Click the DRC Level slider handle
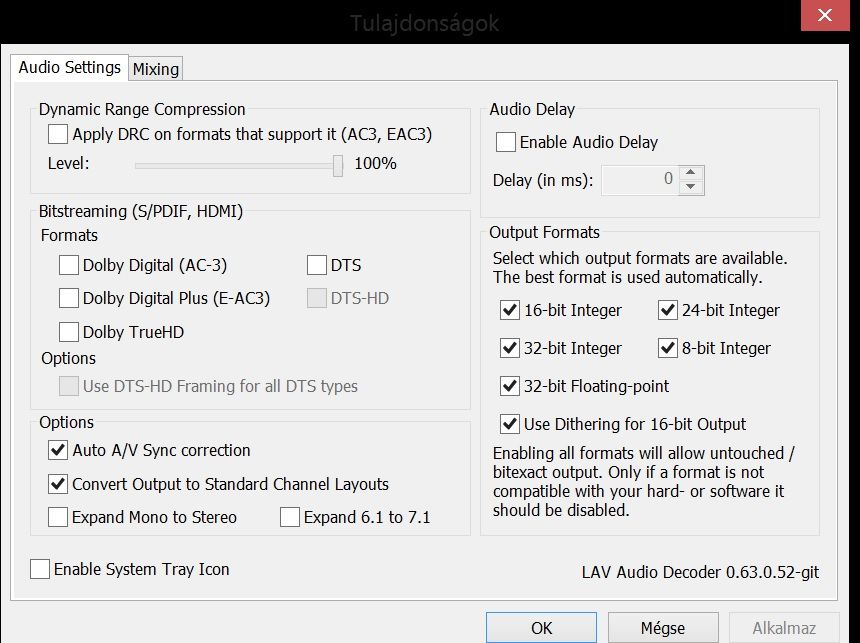Image resolution: width=860 pixels, height=643 pixels. (x=338, y=164)
